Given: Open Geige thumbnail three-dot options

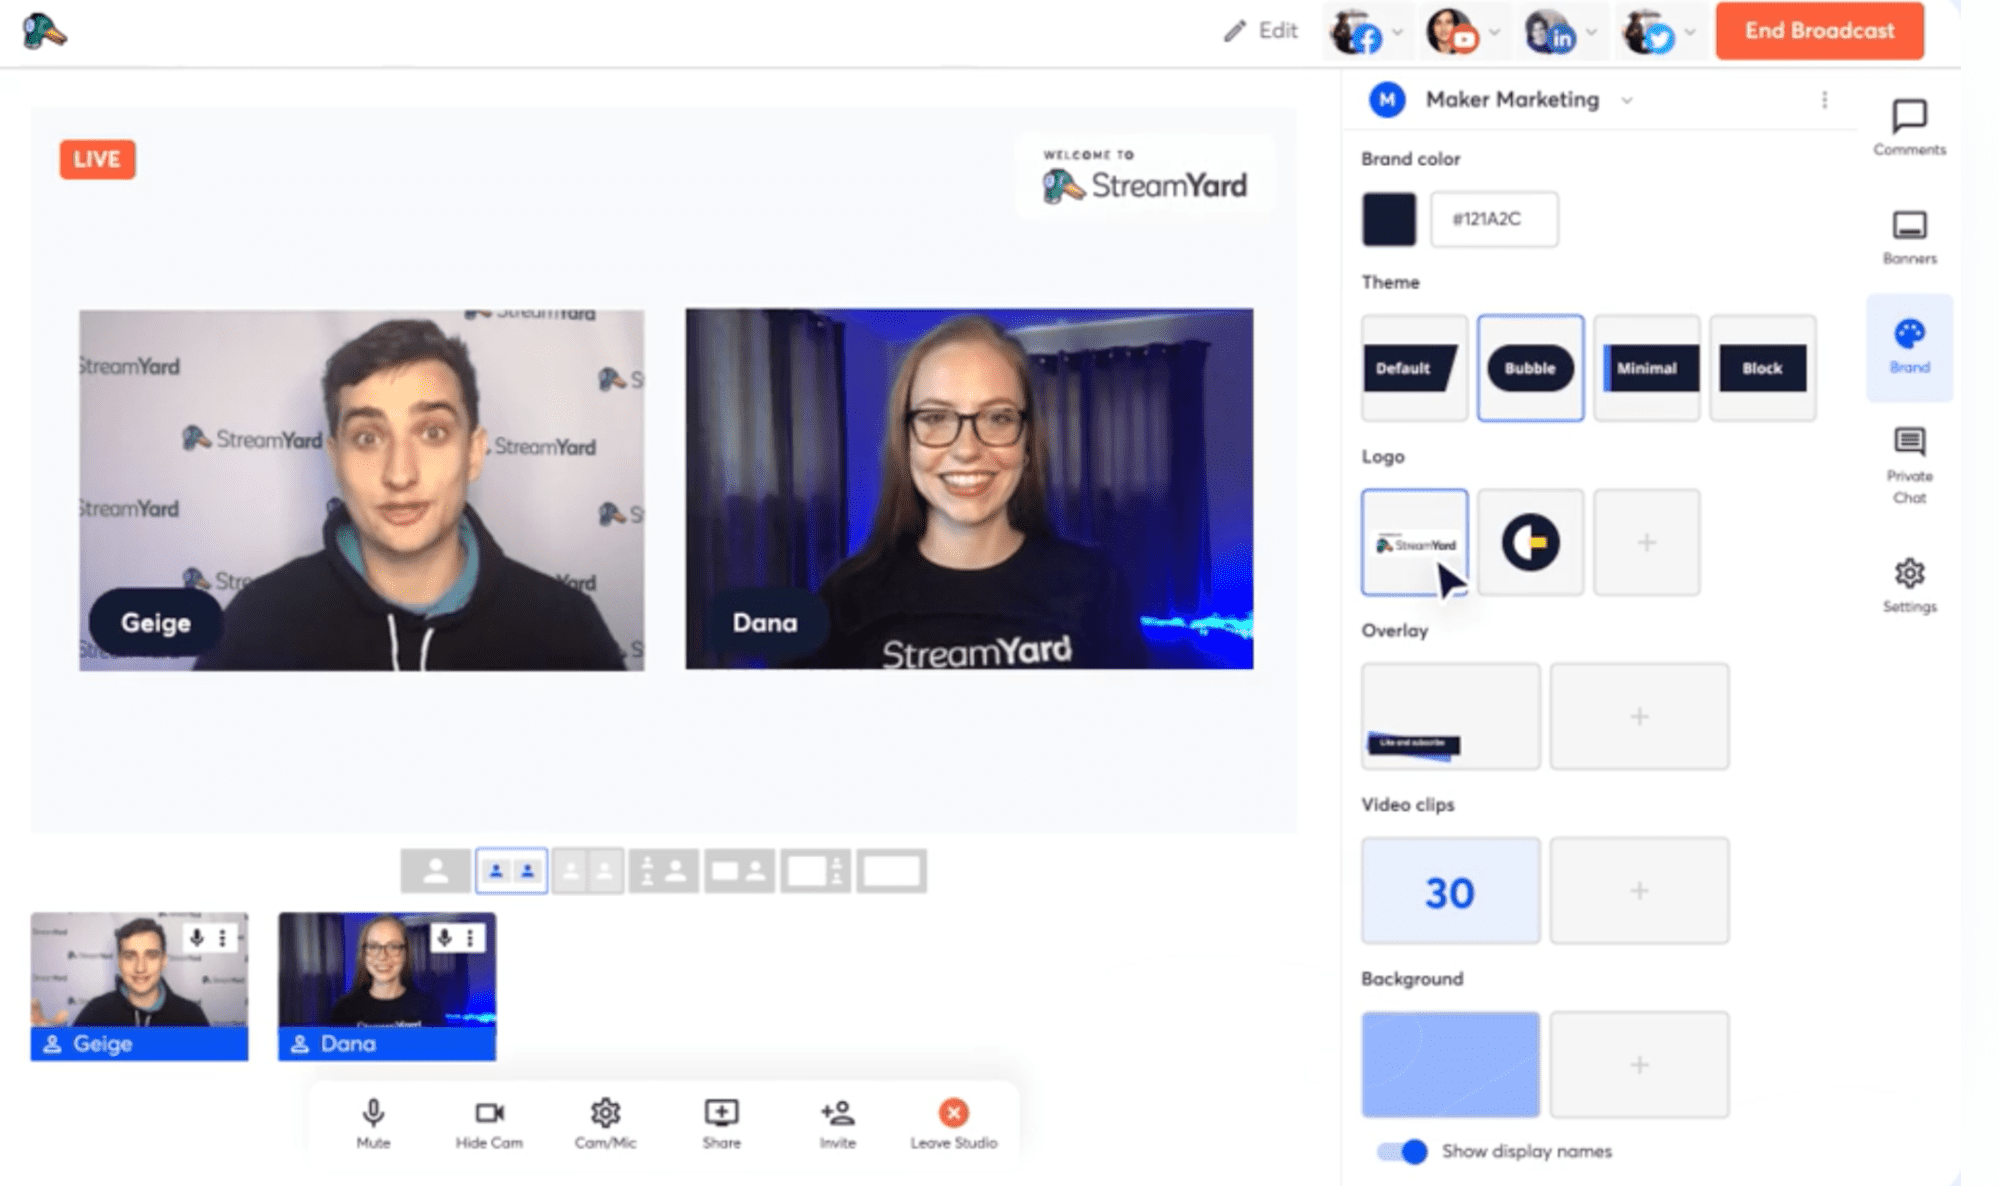Looking at the screenshot, I should (223, 937).
